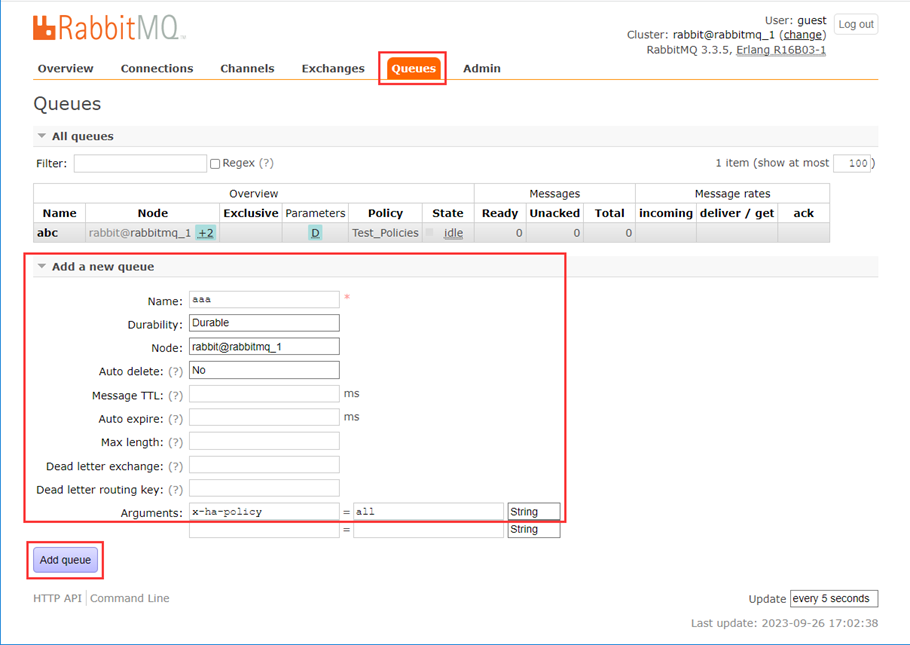Sort by the Ready column header

[x=500, y=213]
